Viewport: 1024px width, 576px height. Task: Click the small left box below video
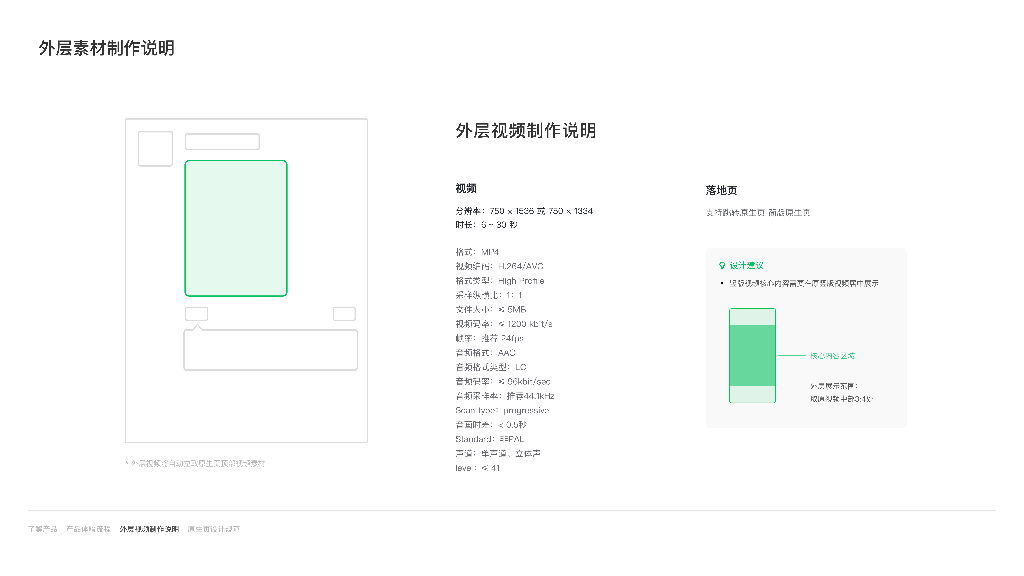tap(197, 314)
